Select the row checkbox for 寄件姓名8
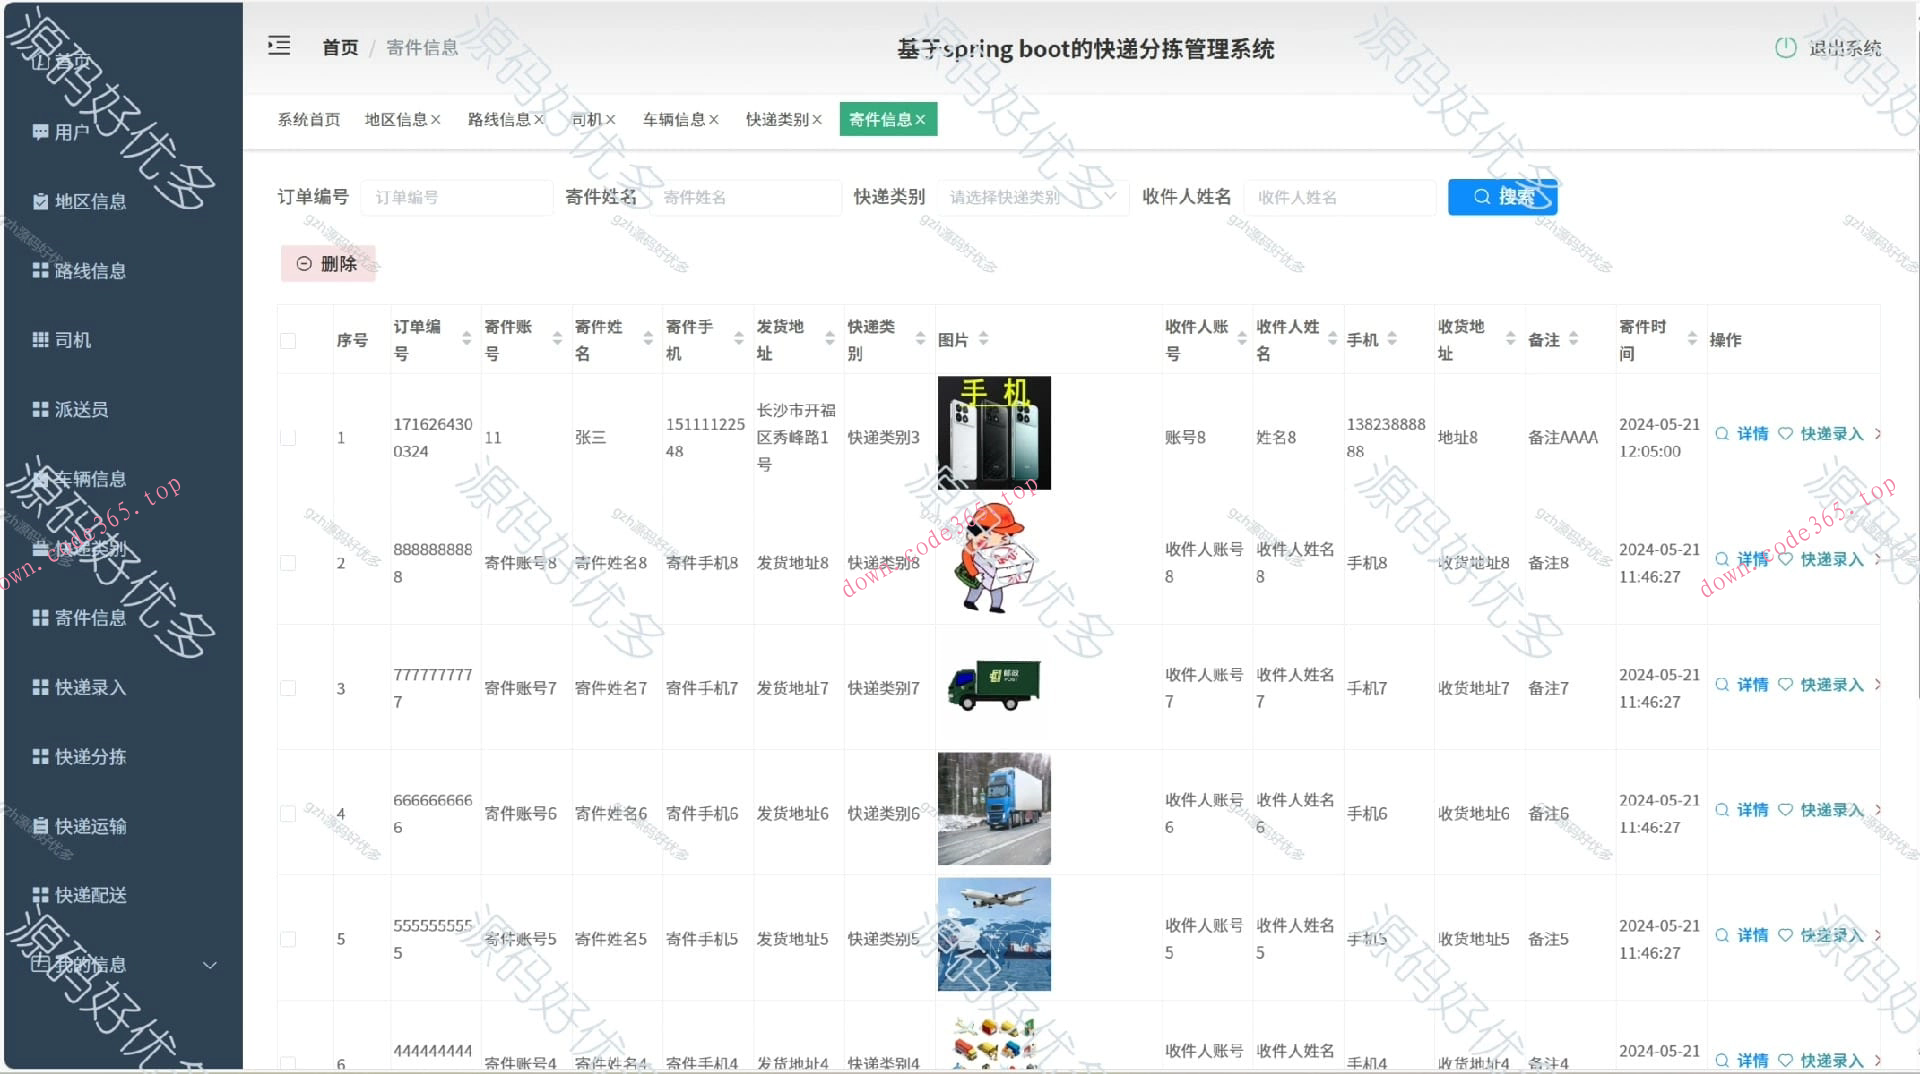The height and width of the screenshot is (1074, 1920). coord(289,563)
